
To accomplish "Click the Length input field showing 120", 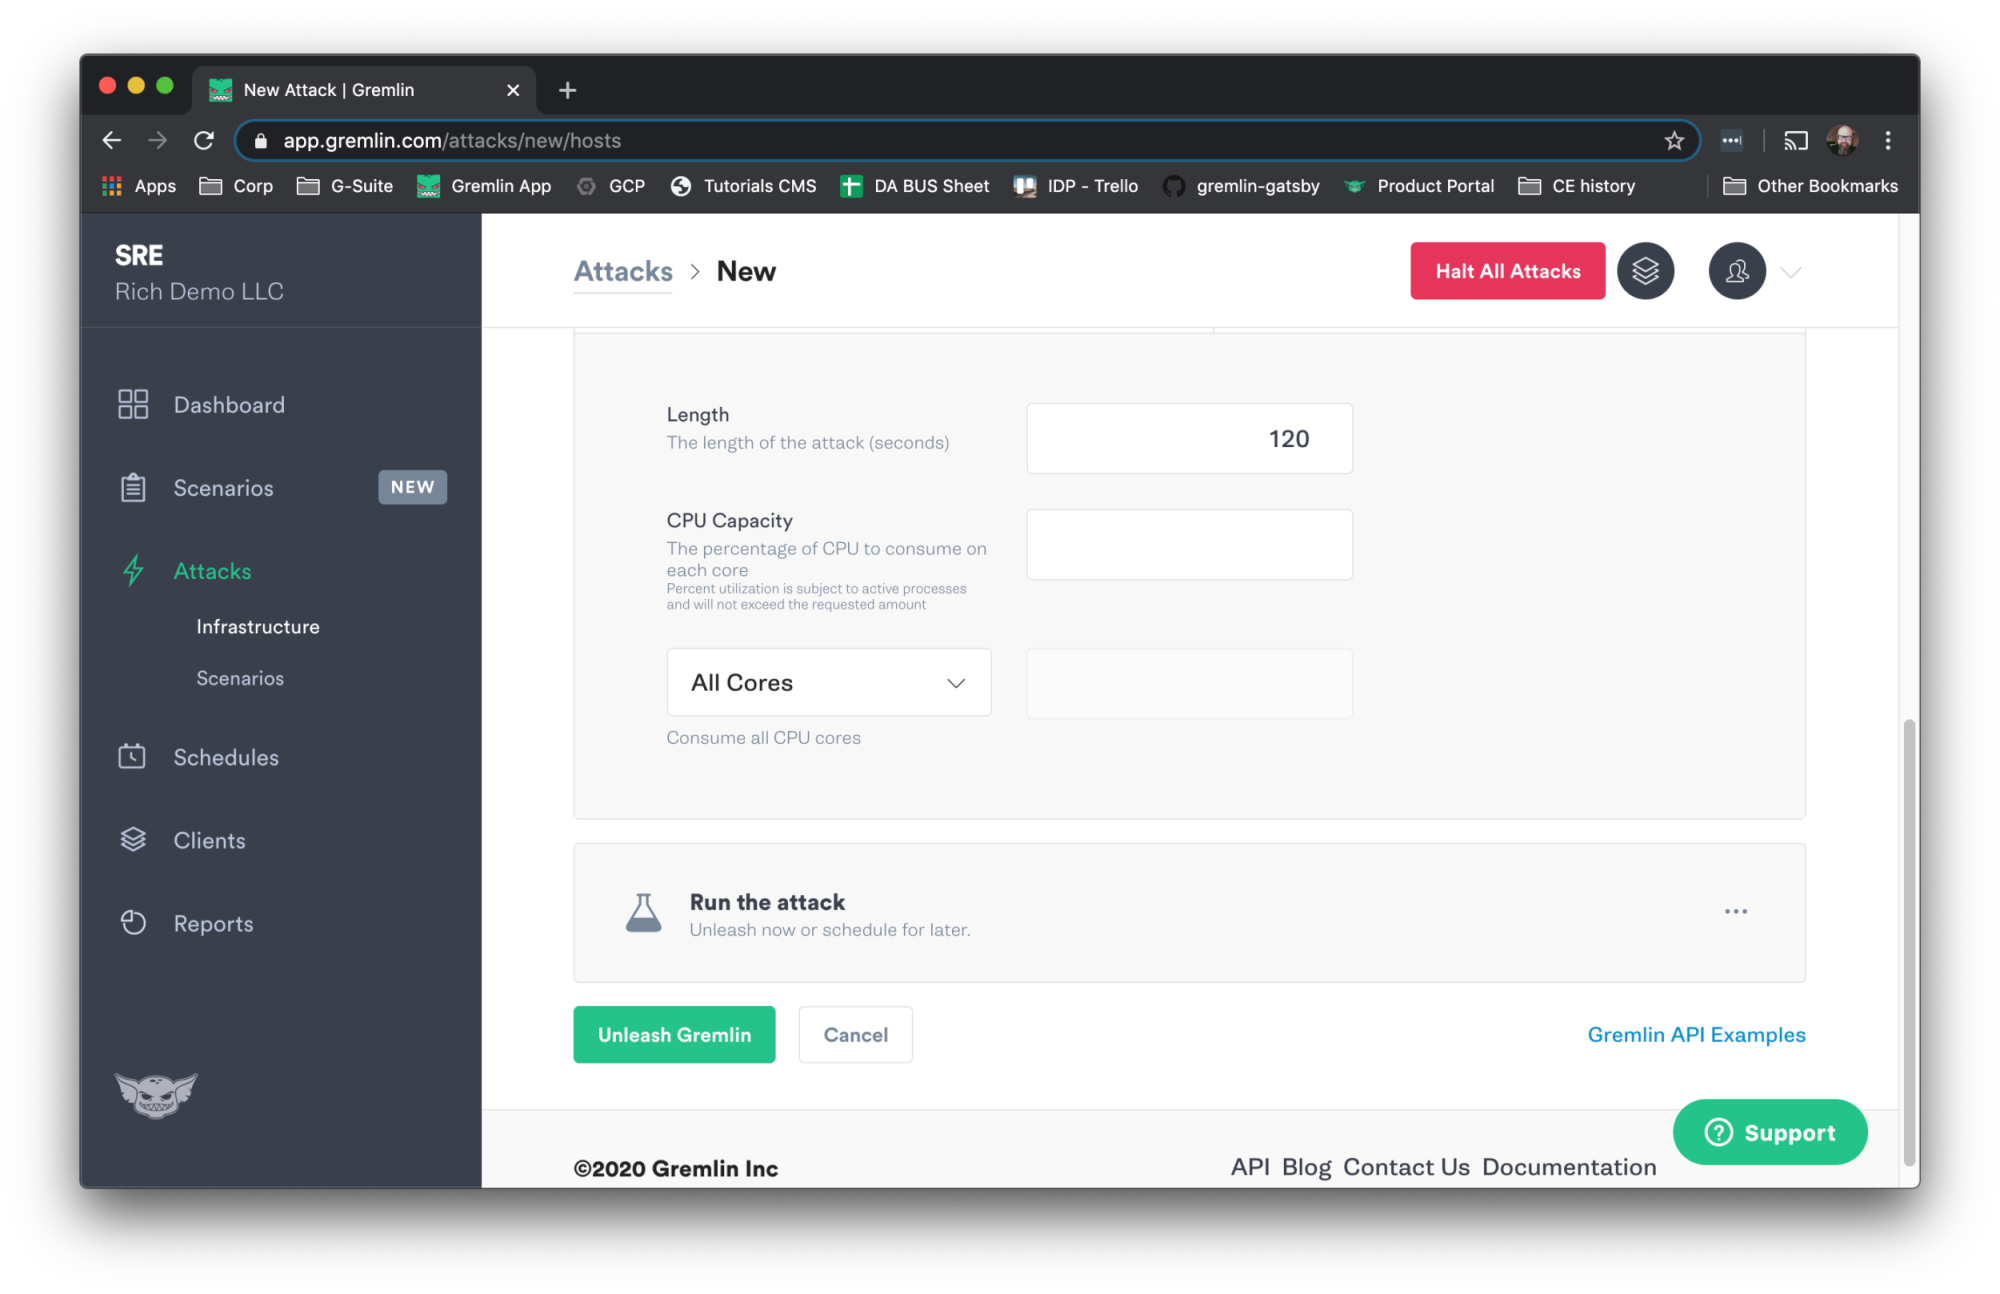I will coord(1189,438).
